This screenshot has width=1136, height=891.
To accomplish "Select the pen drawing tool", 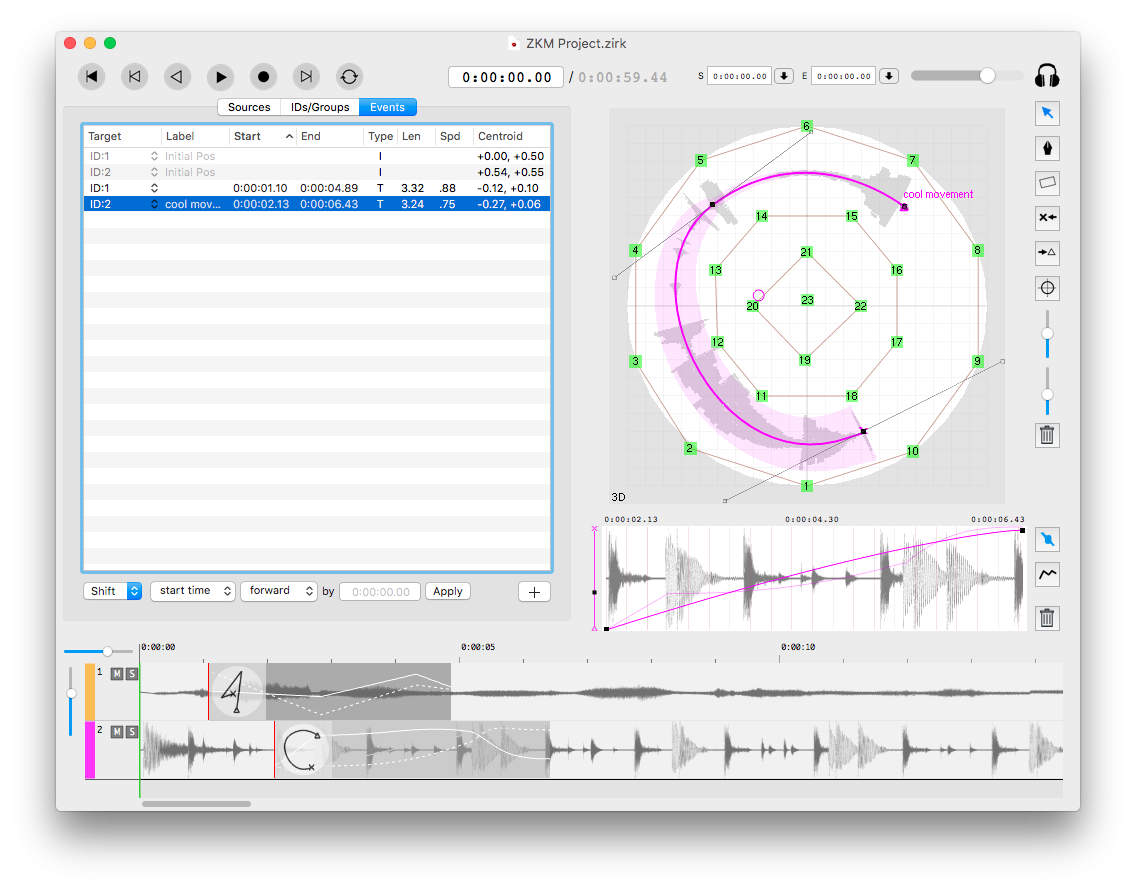I will pyautogui.click(x=1047, y=148).
